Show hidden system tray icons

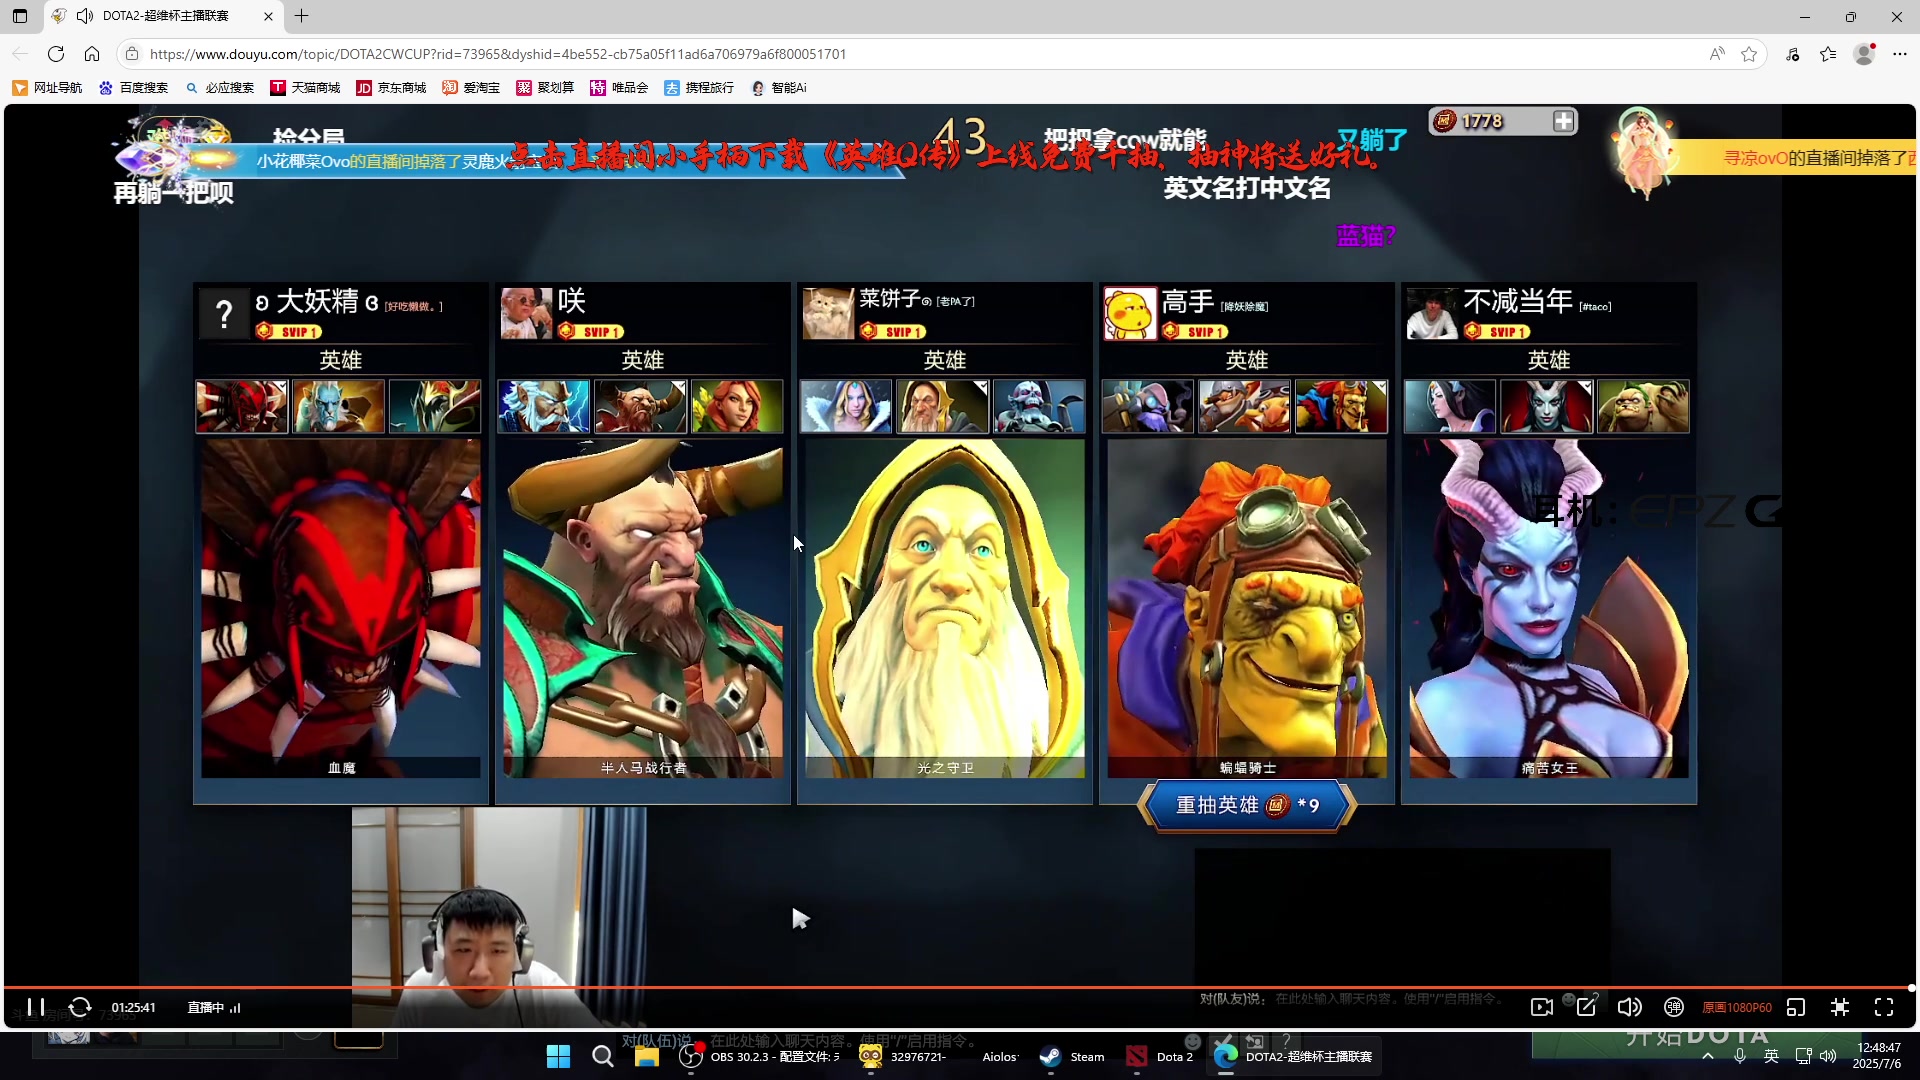[1708, 1056]
